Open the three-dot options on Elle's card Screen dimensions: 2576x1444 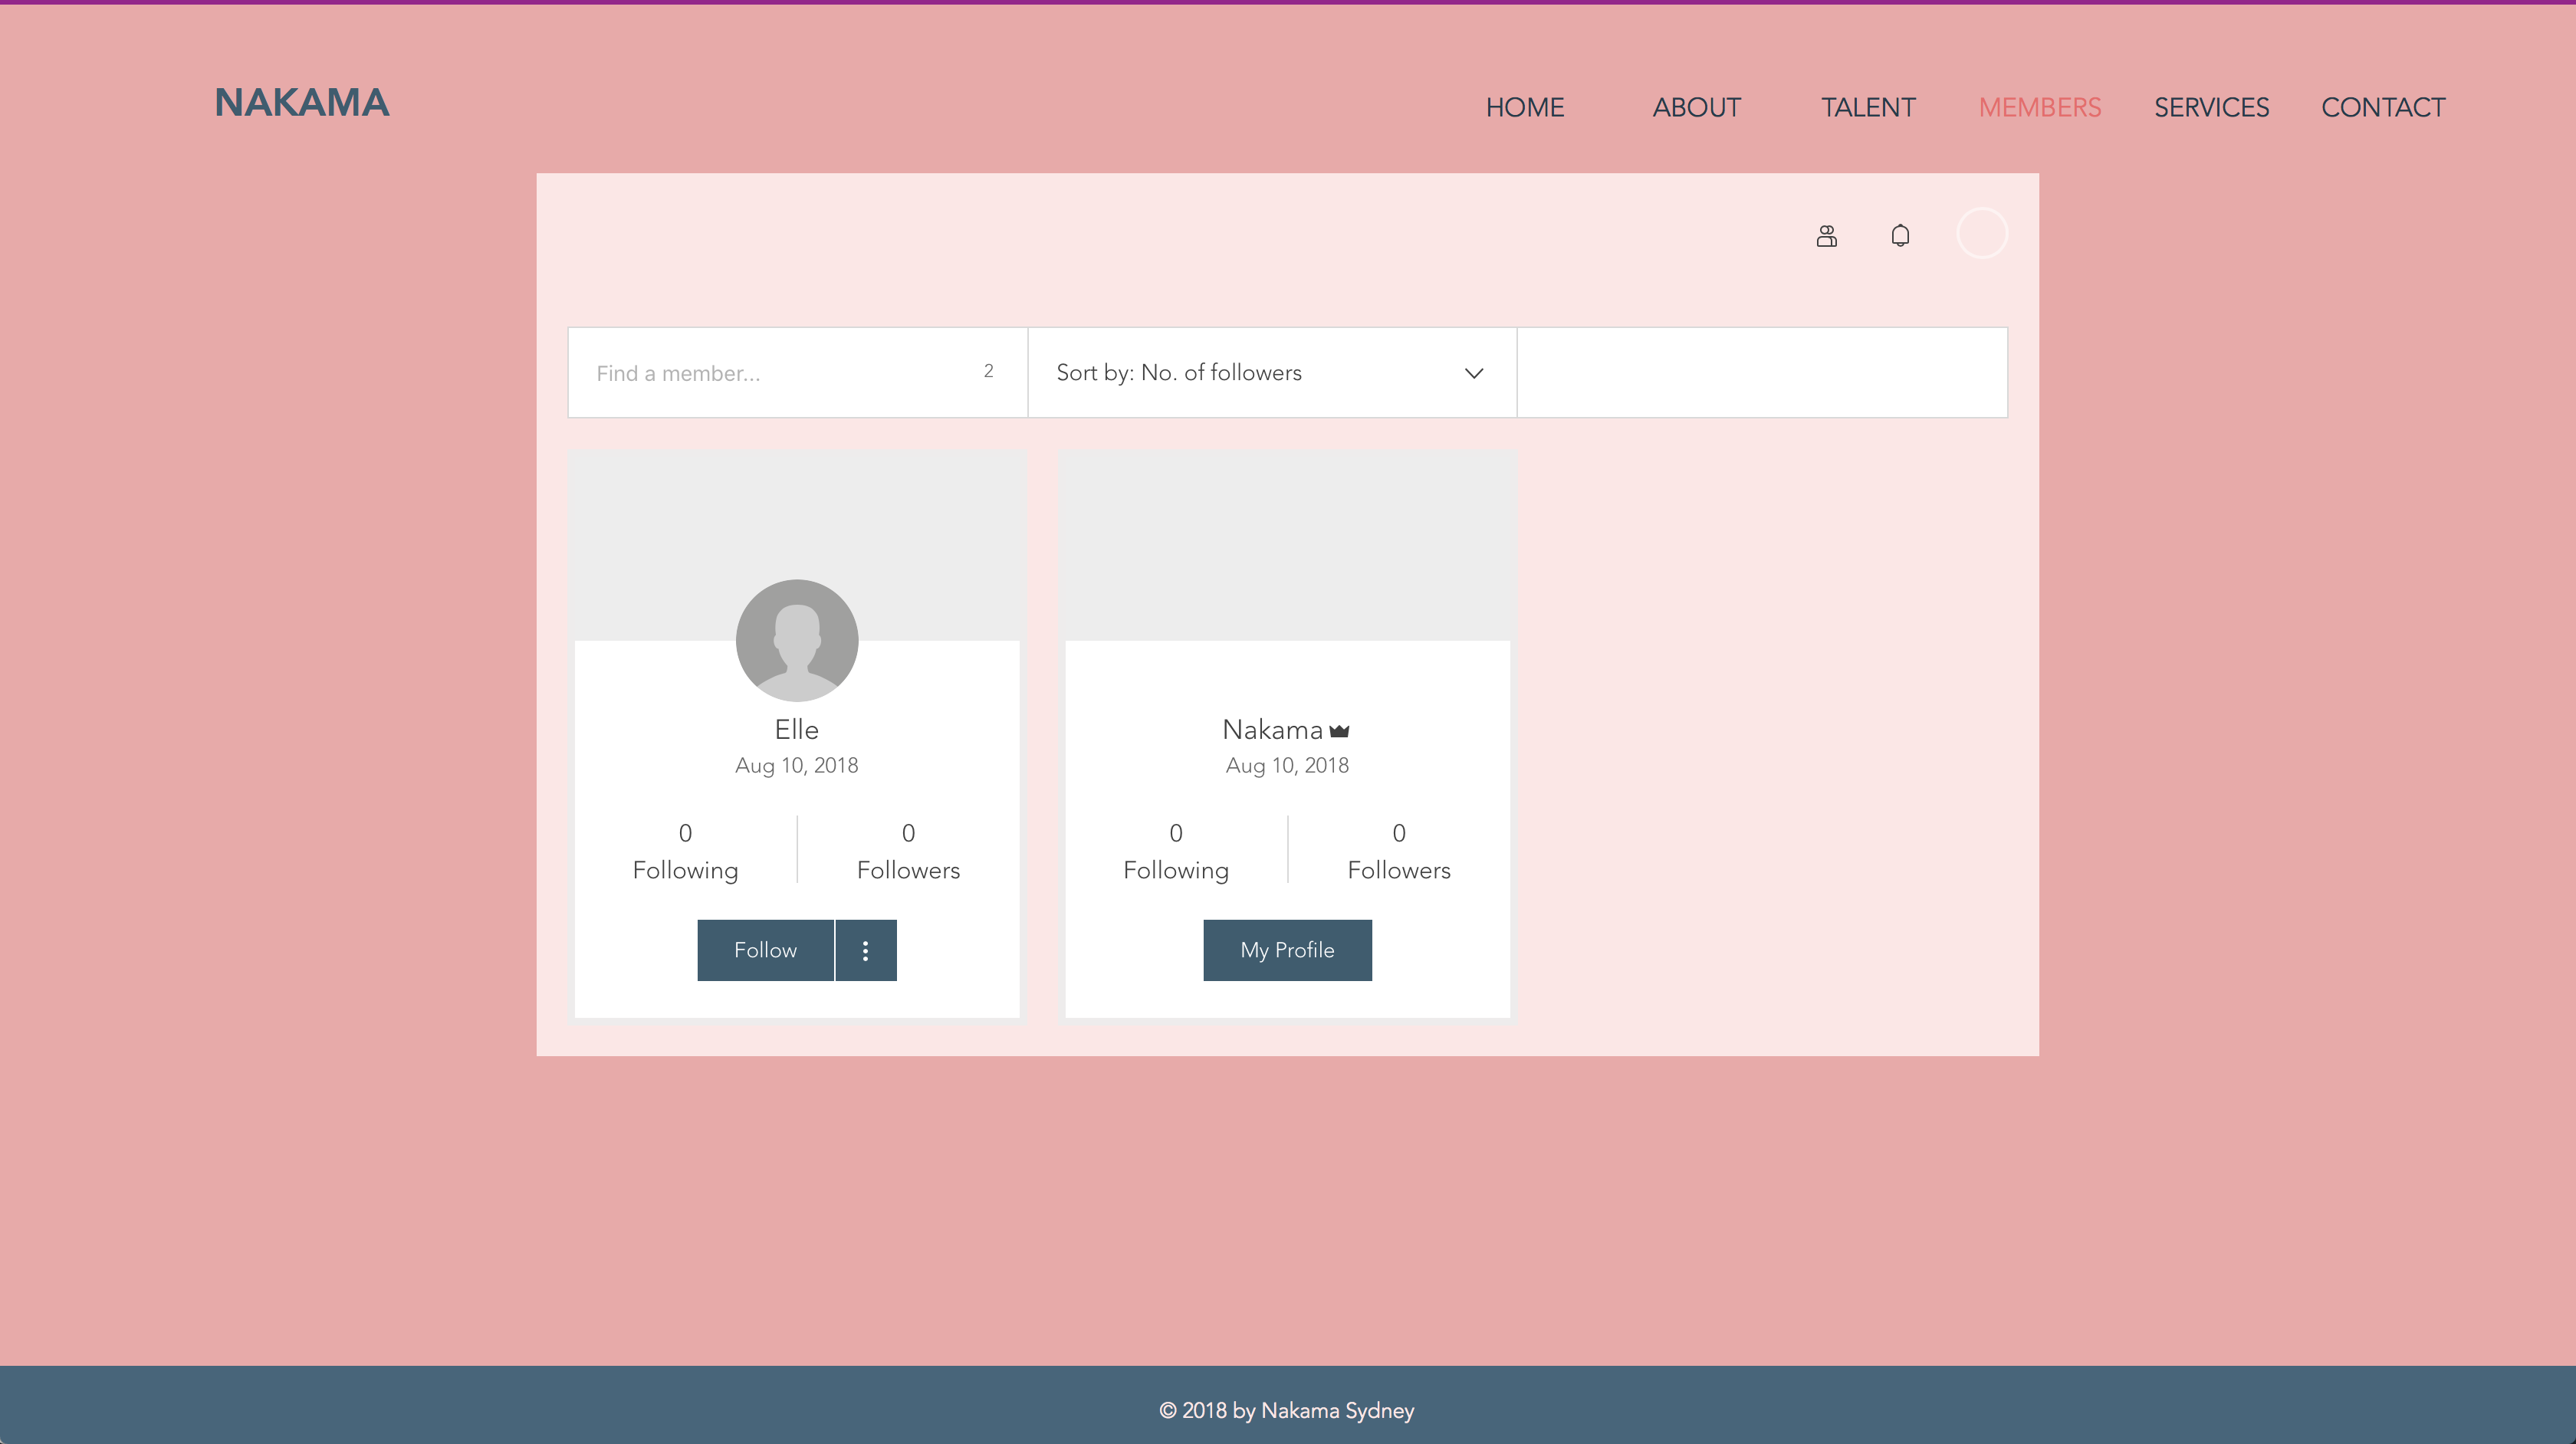(866, 950)
